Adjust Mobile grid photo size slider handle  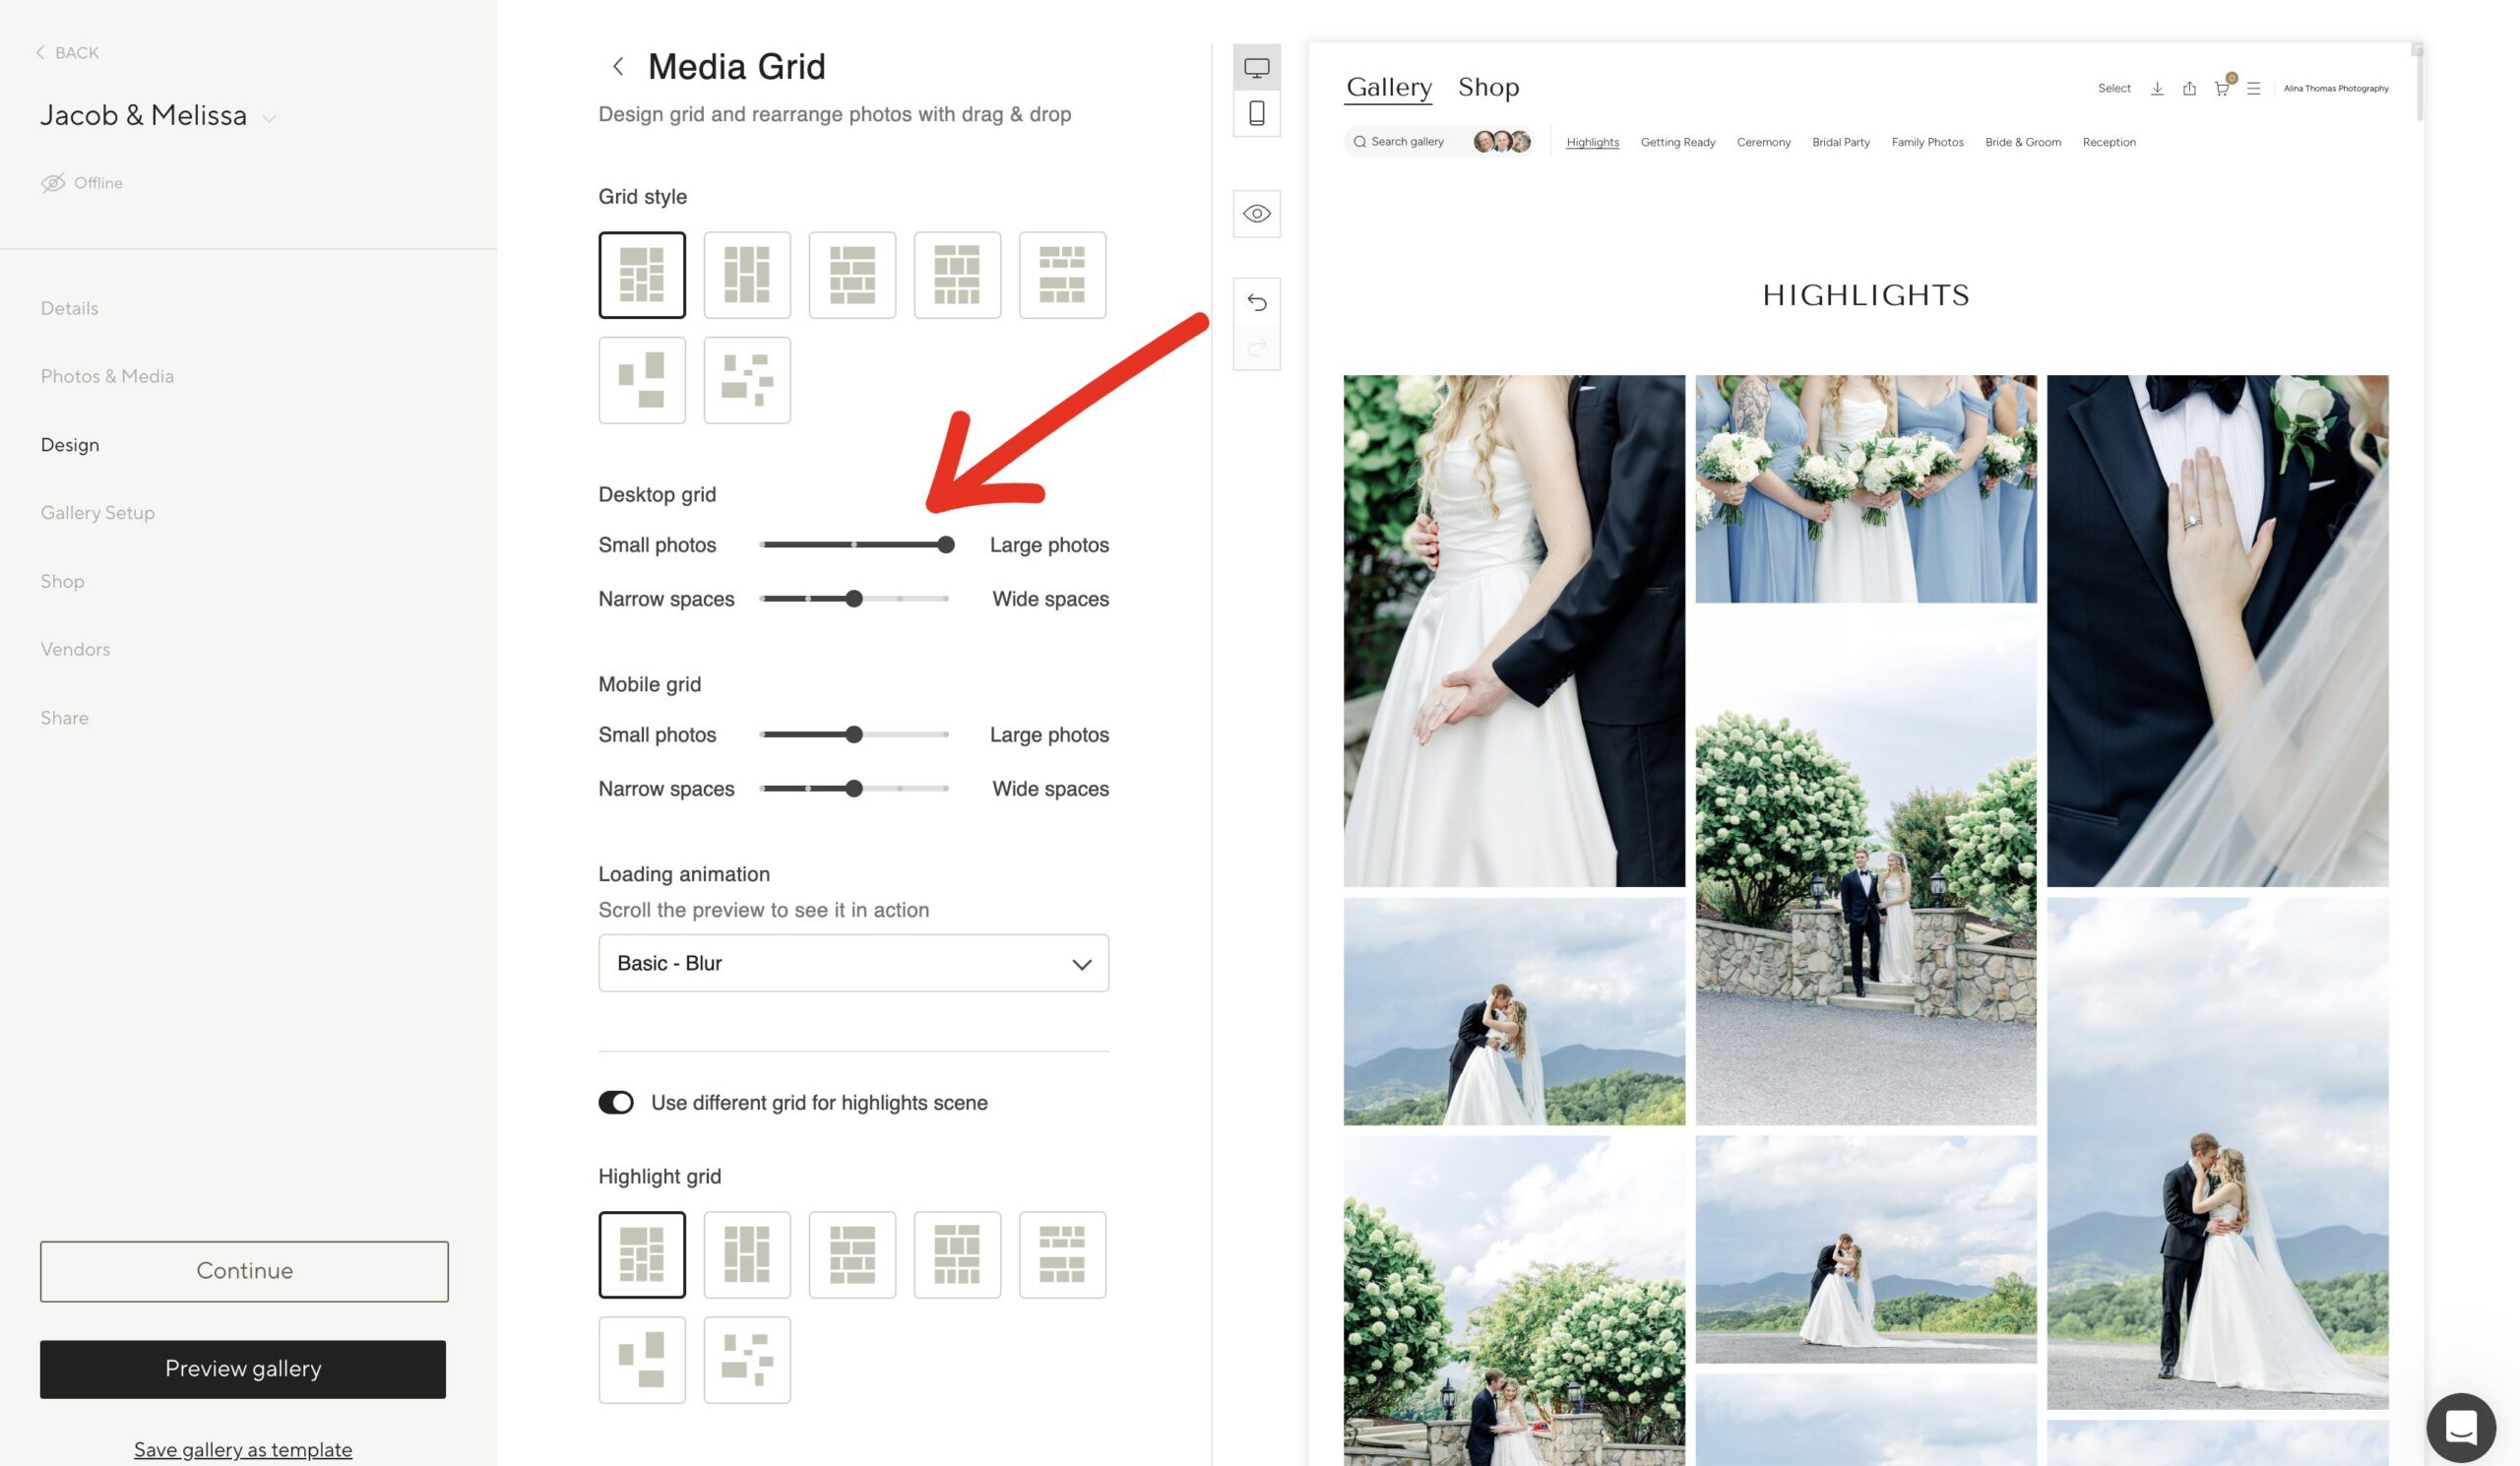point(853,735)
